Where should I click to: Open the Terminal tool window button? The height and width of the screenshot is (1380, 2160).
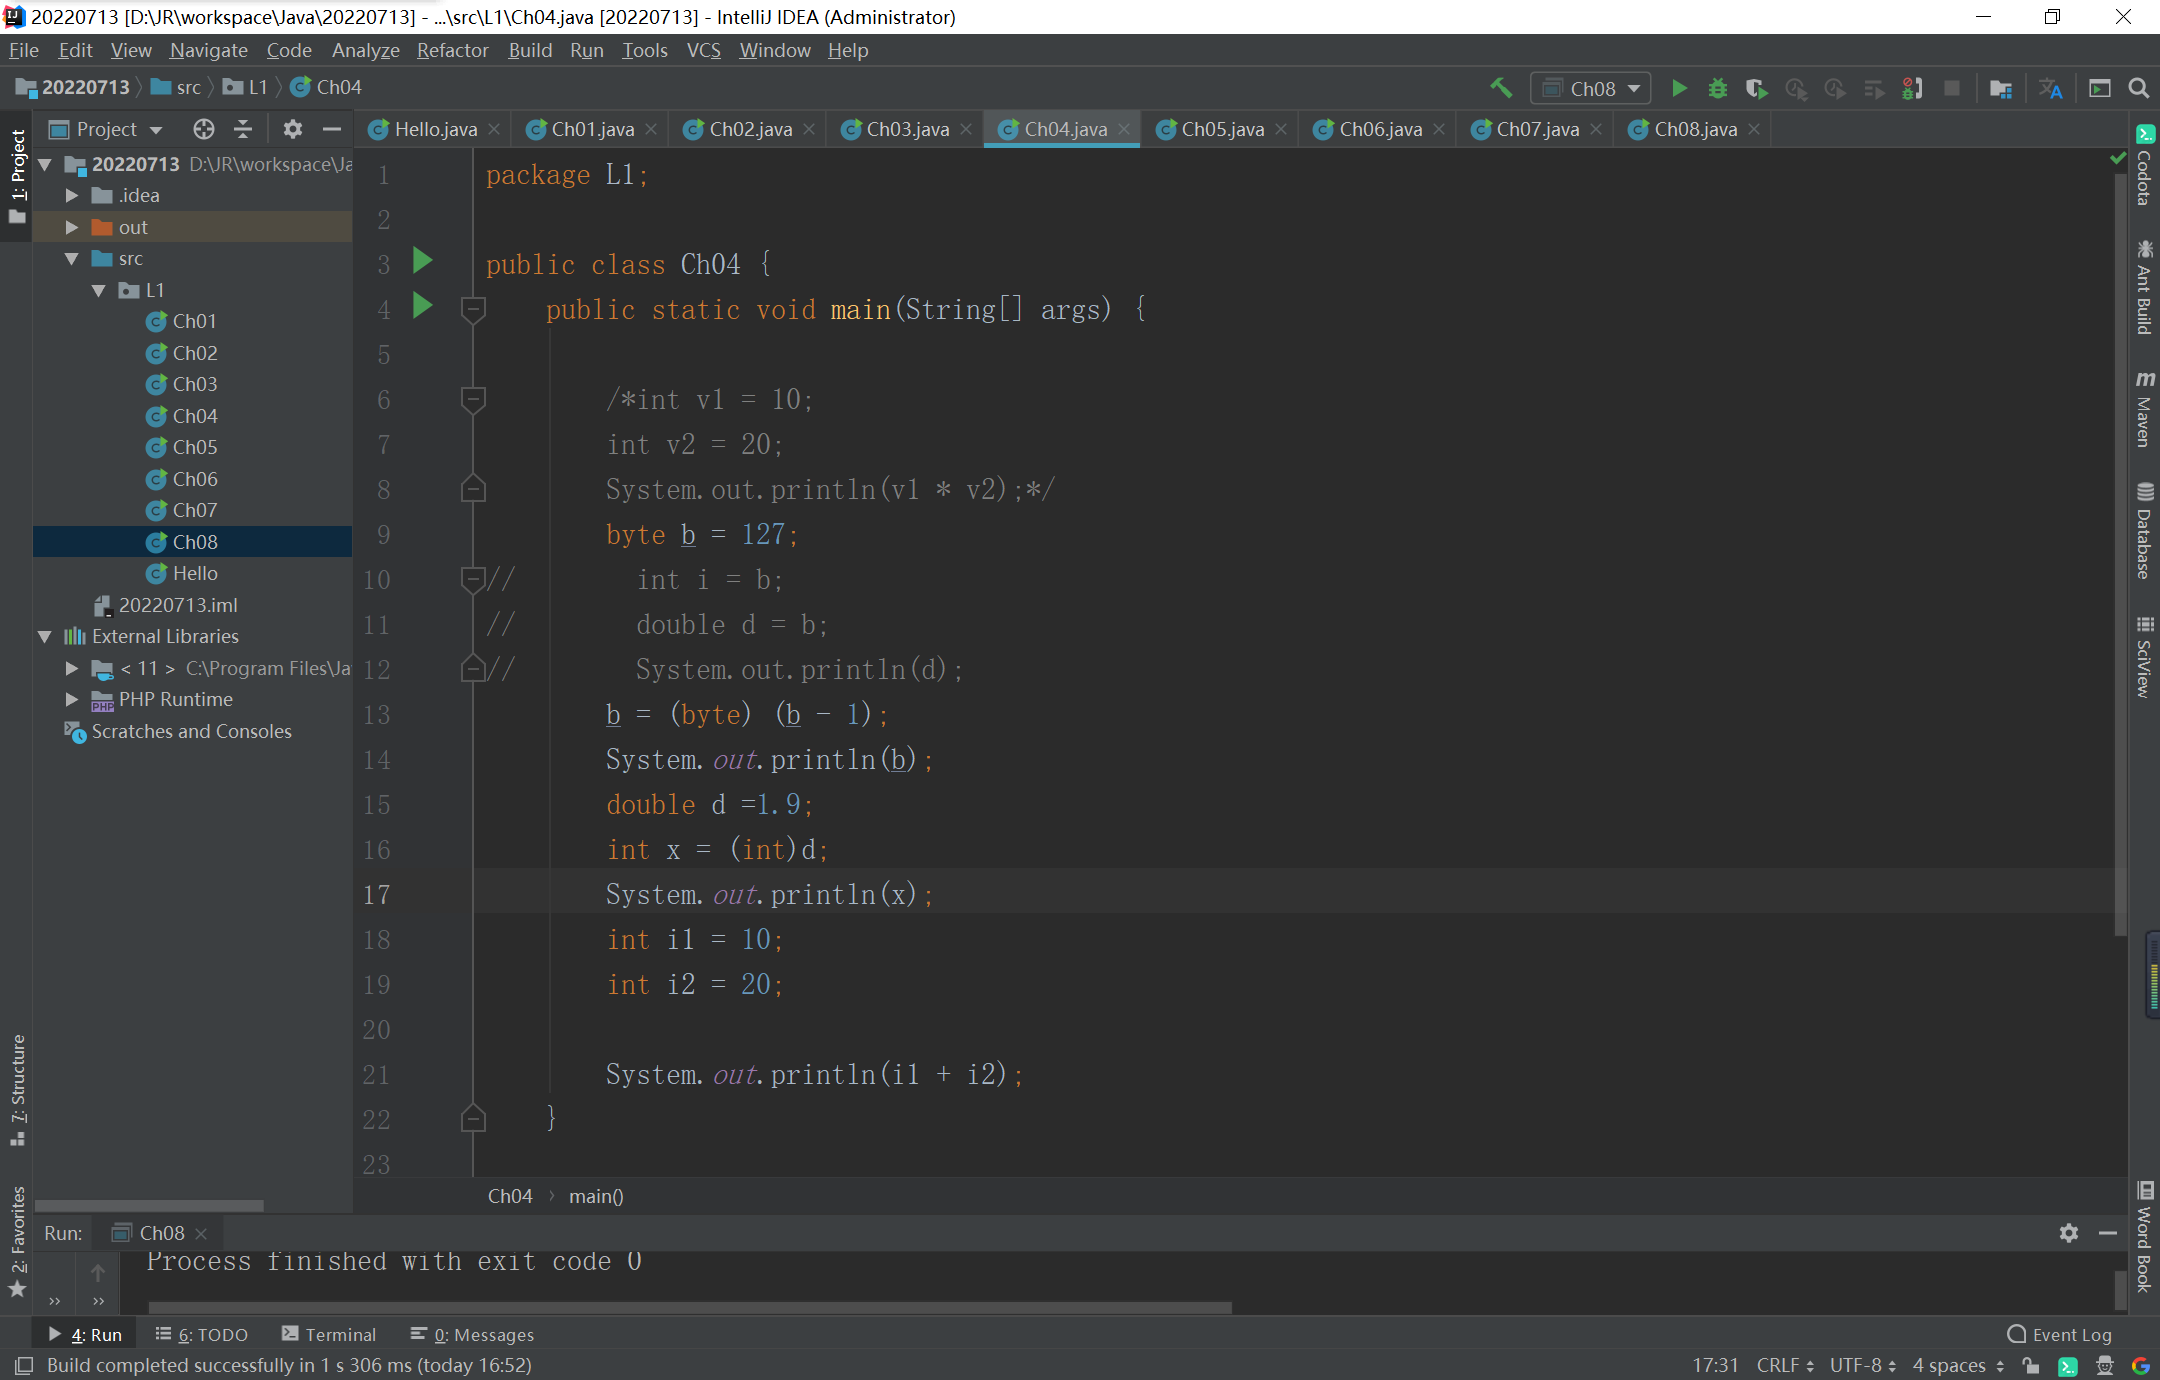click(x=329, y=1334)
